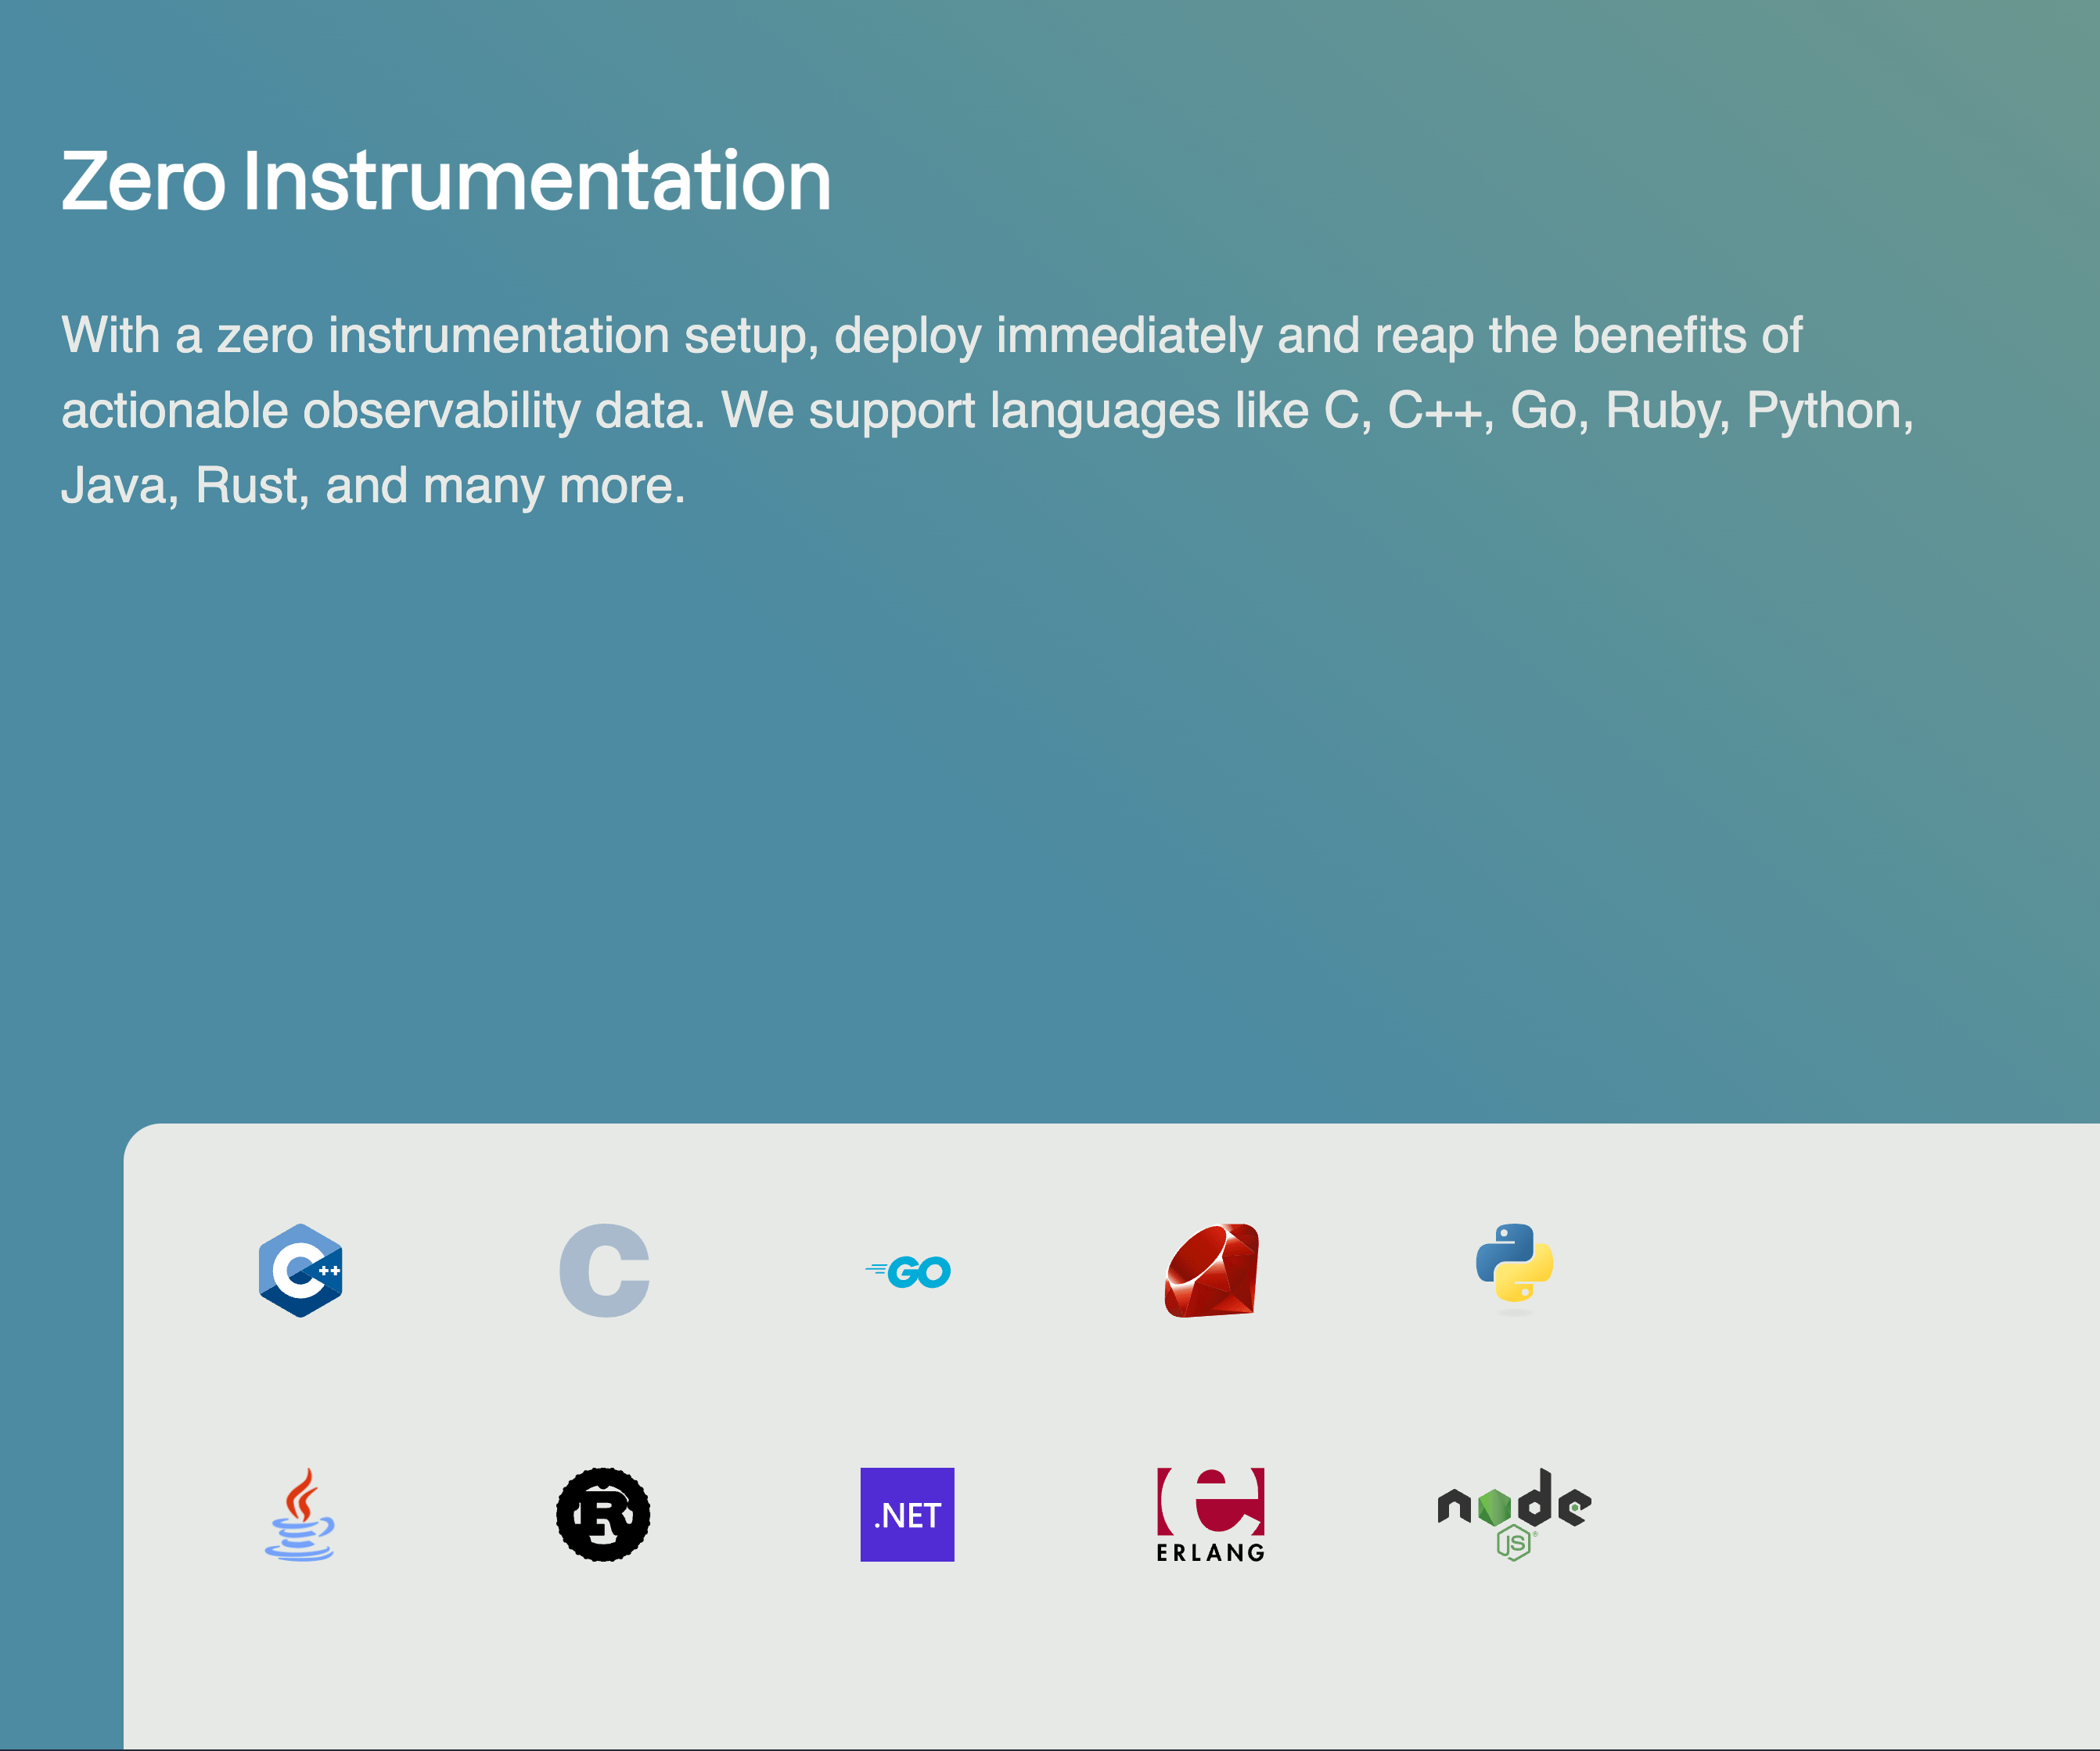The image size is (2100, 1751).
Task: Click the gray C language logo
Action: point(604,1270)
